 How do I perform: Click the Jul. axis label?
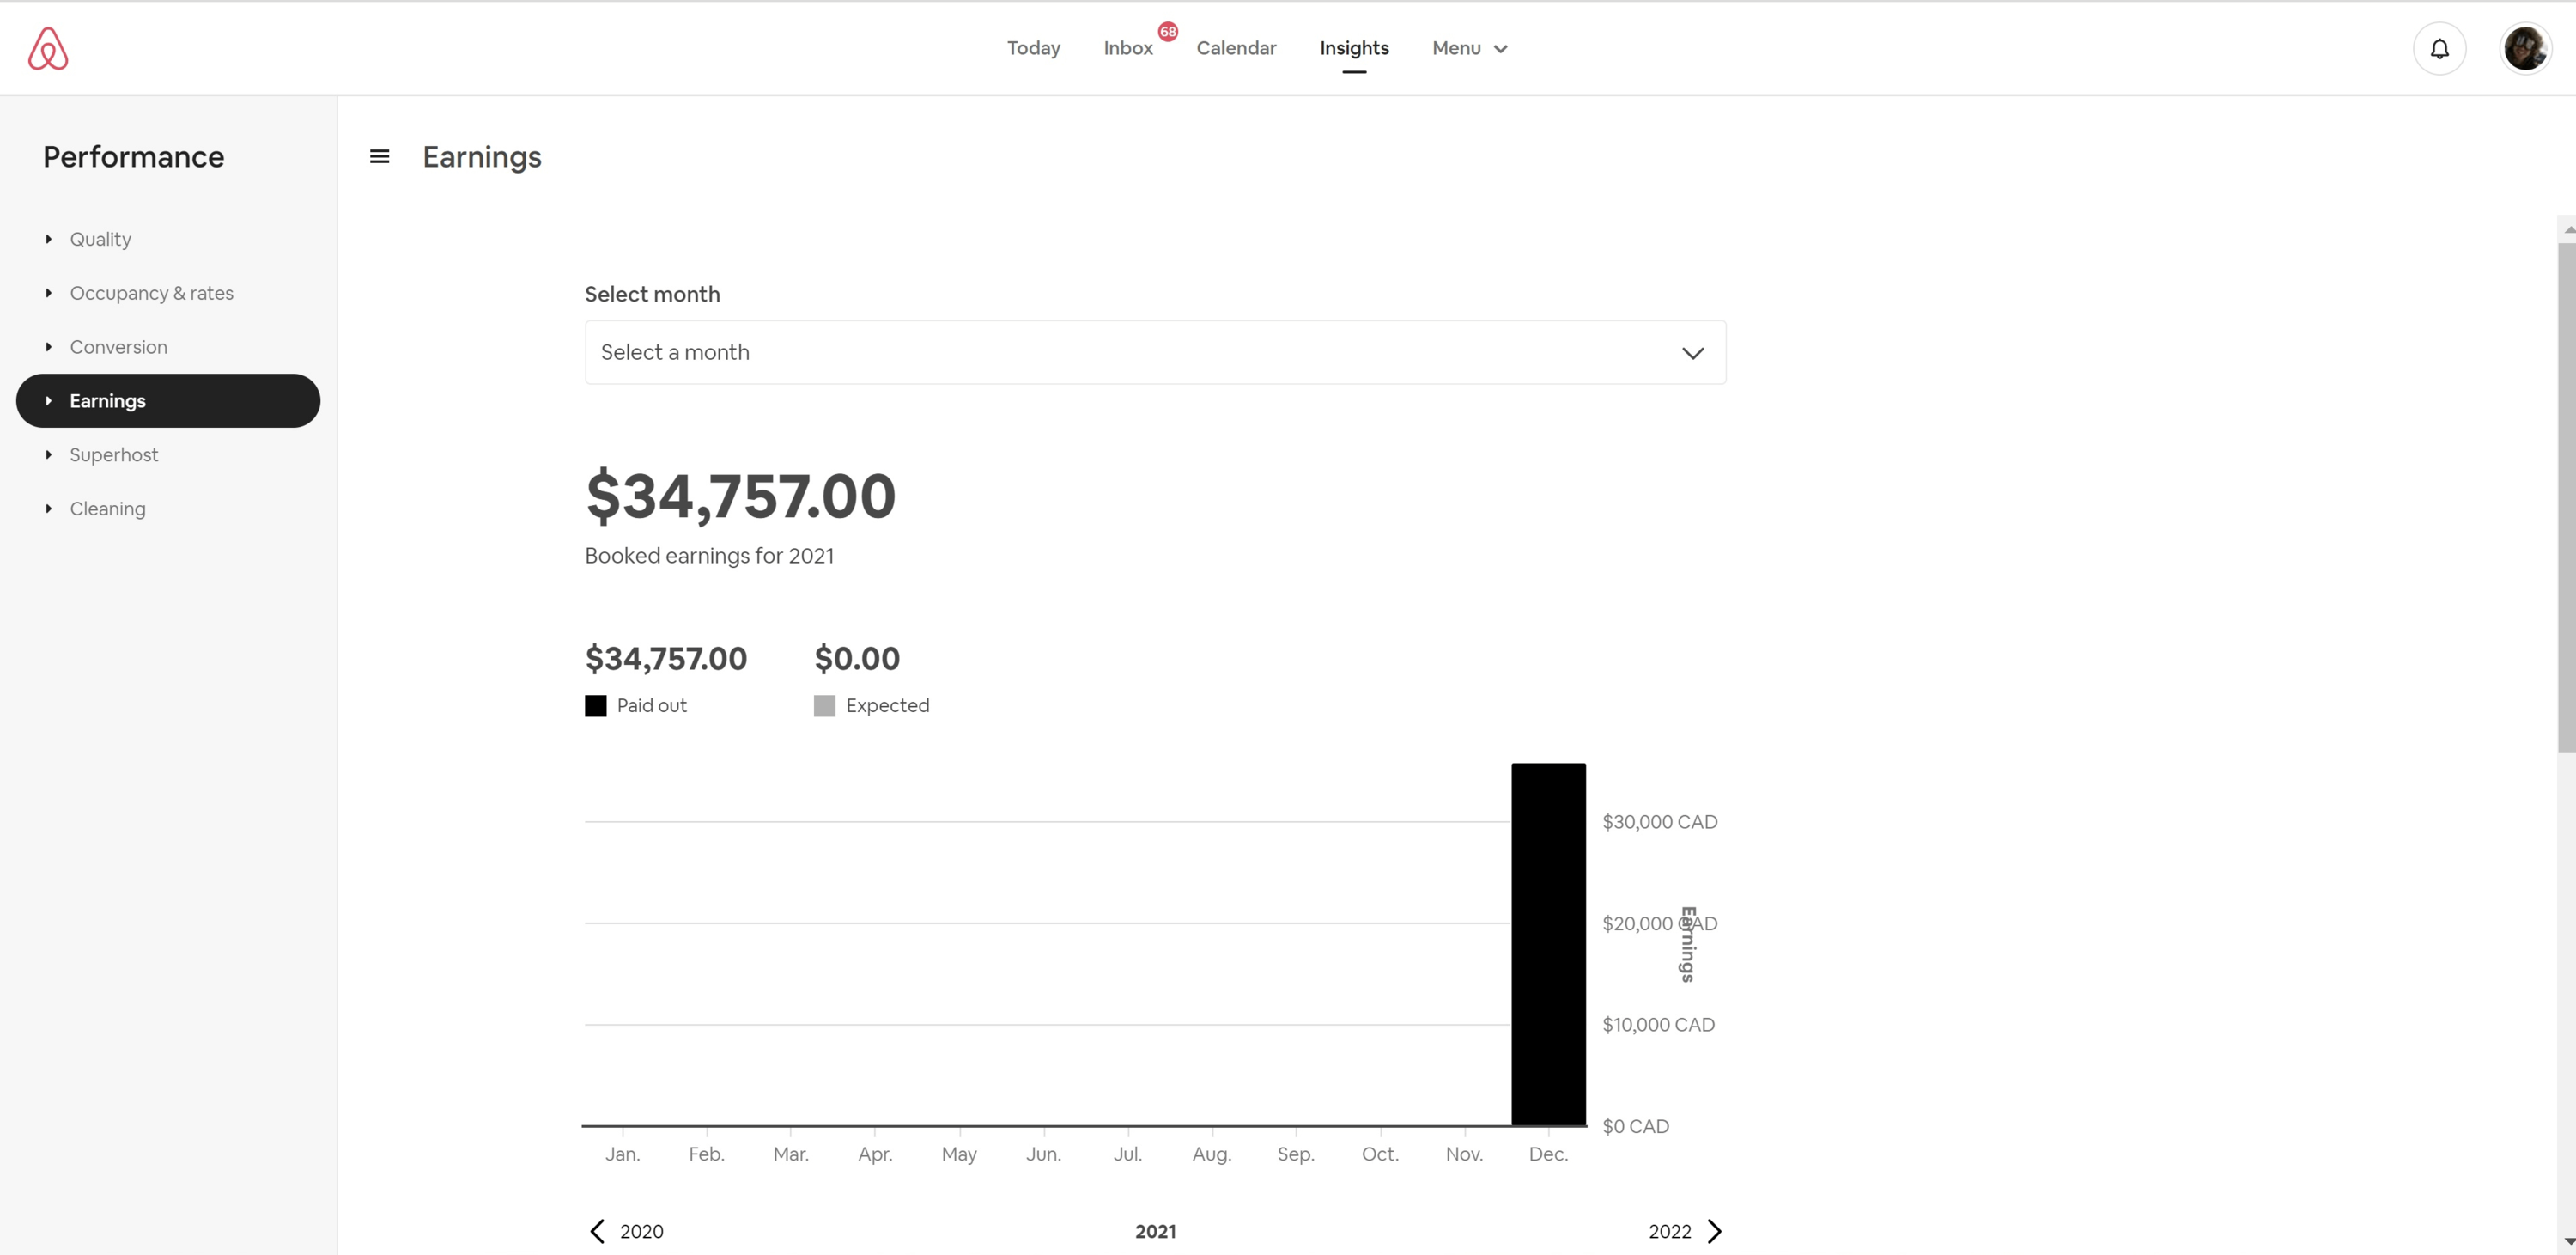pyautogui.click(x=1127, y=1154)
